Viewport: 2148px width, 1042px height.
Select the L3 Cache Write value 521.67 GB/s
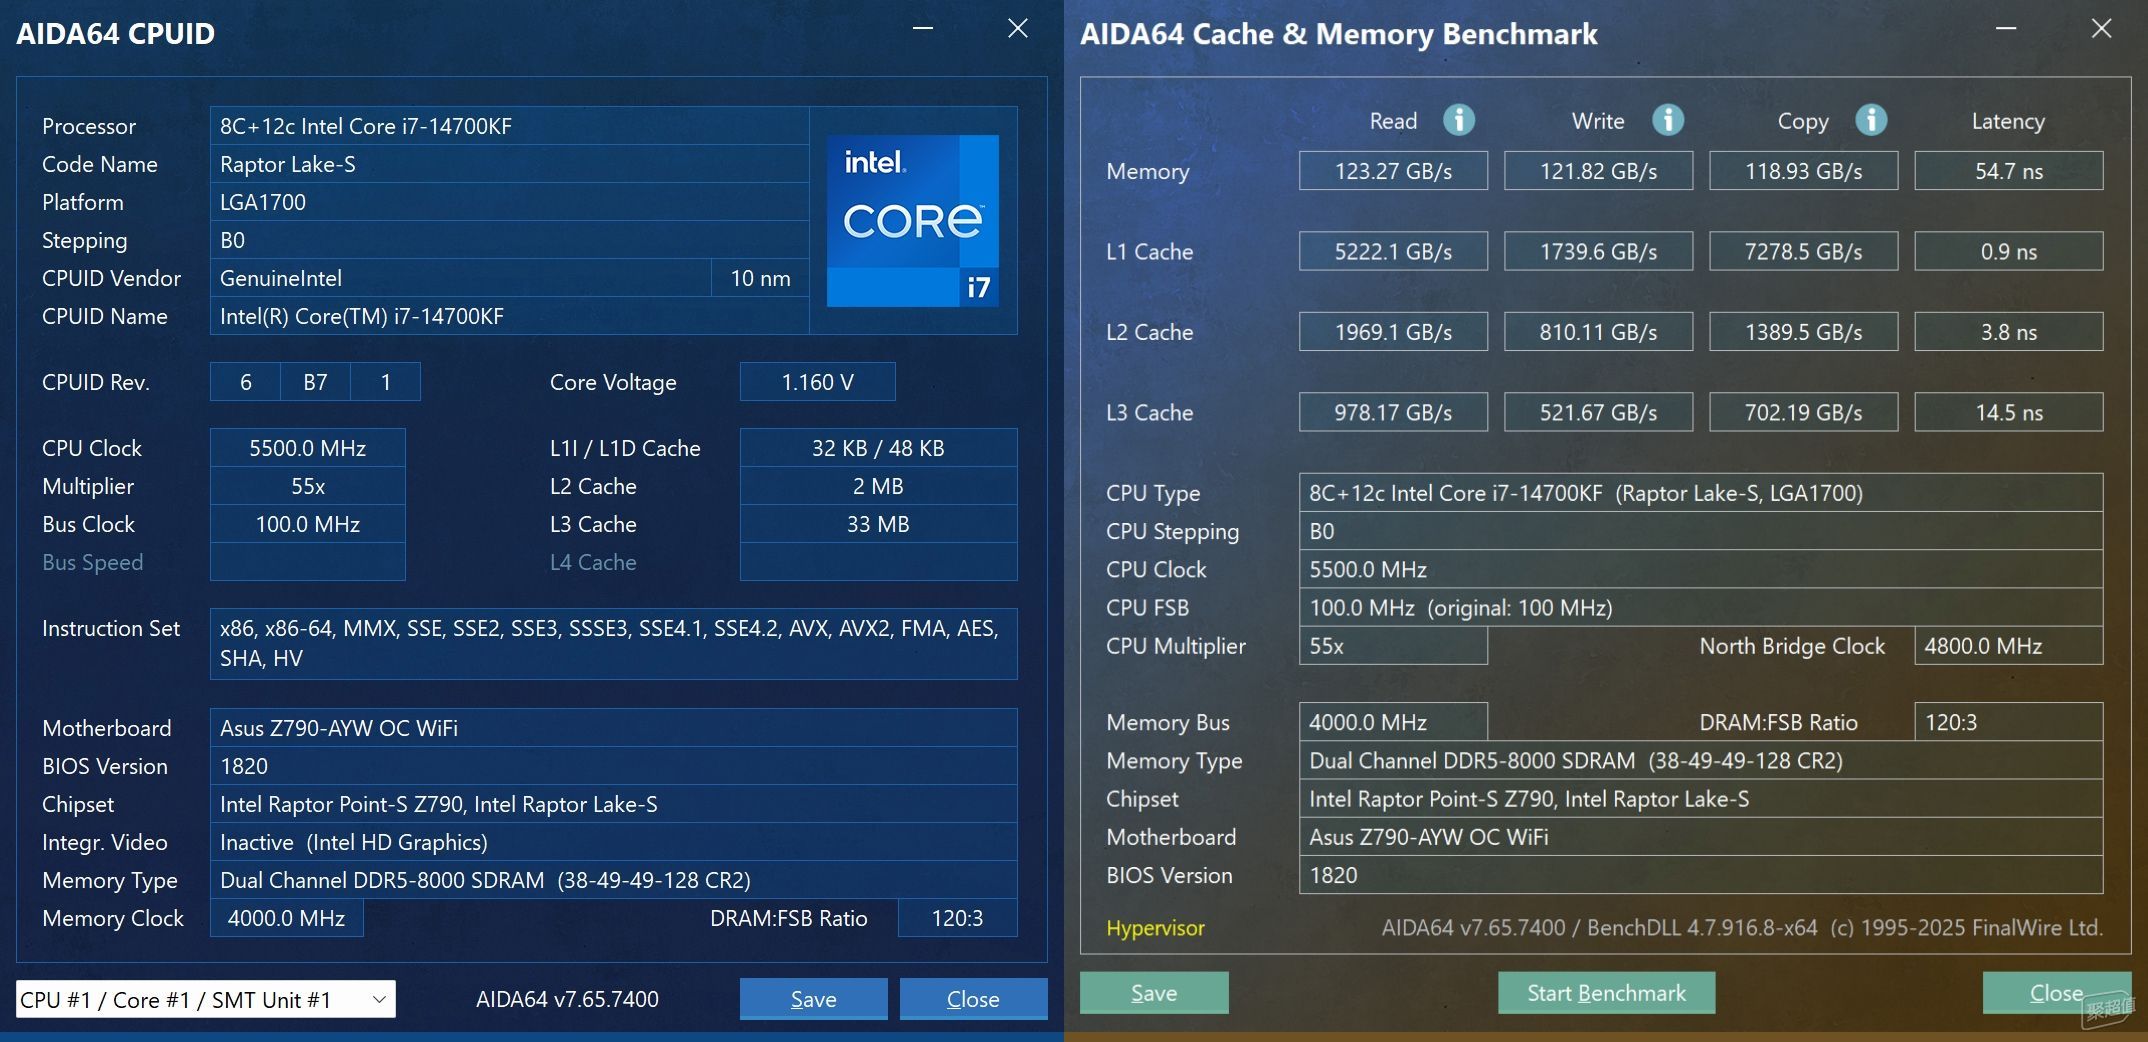1598,412
